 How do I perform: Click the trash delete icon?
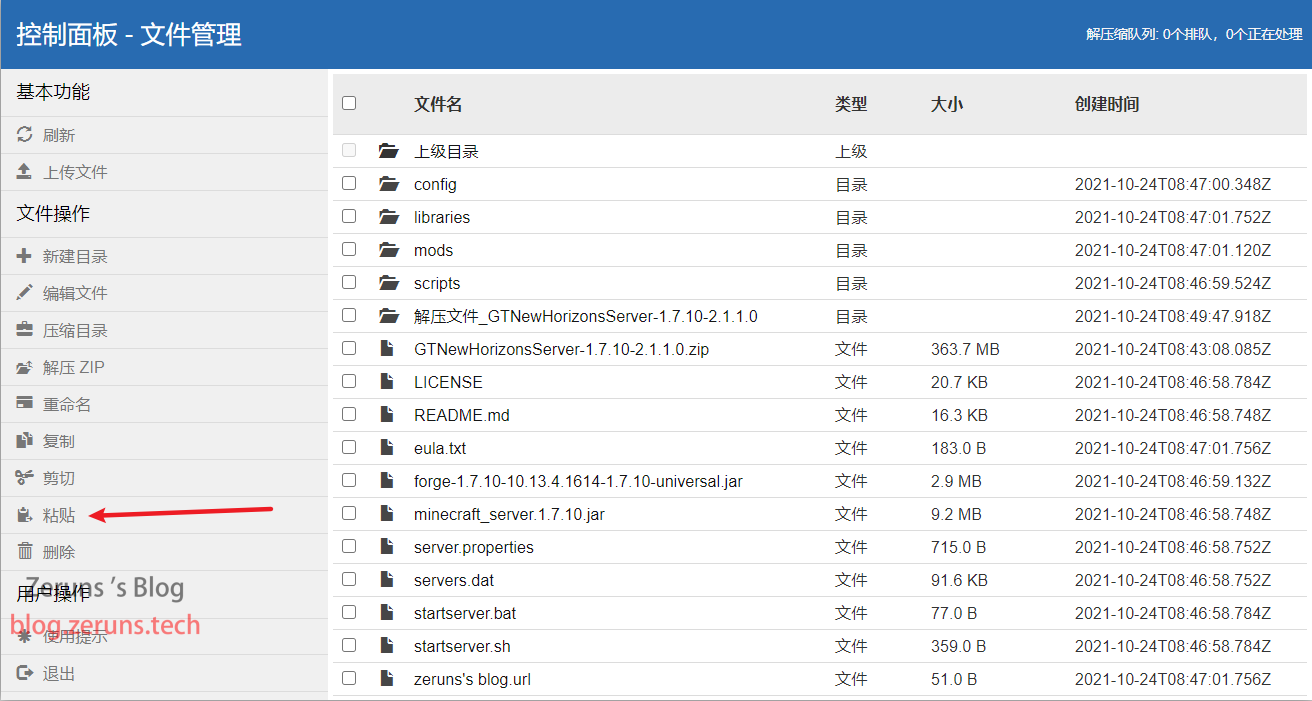tap(25, 552)
